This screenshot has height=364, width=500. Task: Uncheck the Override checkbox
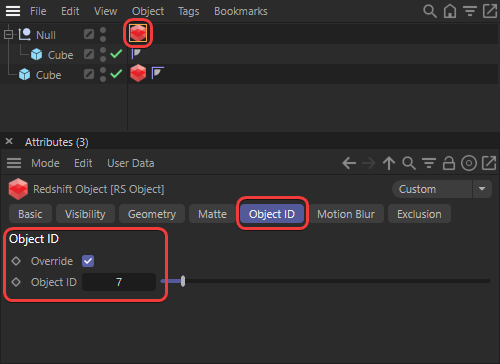click(88, 261)
